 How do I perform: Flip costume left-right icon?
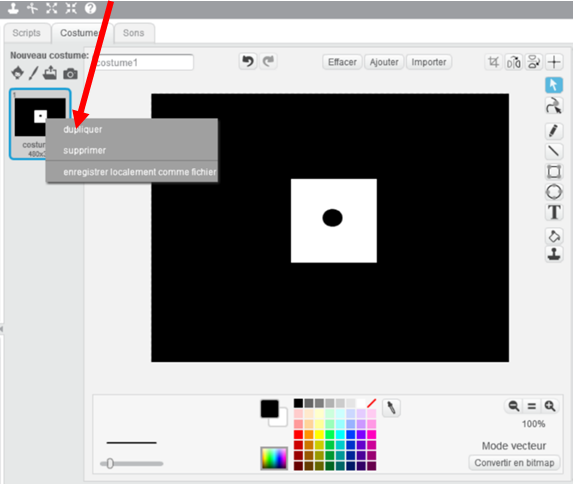point(513,62)
